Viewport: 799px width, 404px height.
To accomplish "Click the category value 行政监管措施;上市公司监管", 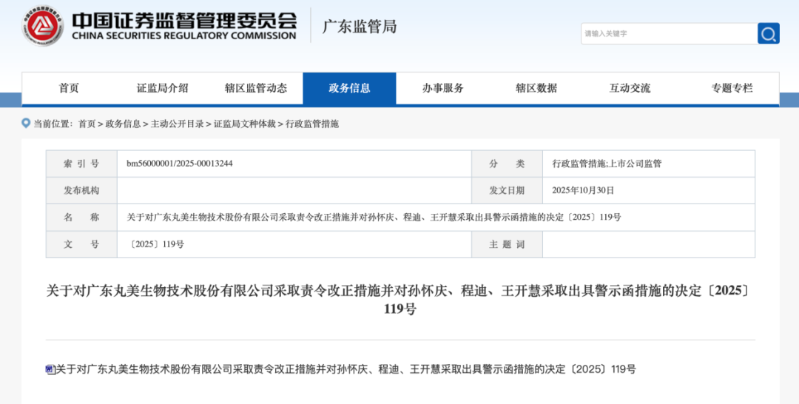I will tap(607, 164).
